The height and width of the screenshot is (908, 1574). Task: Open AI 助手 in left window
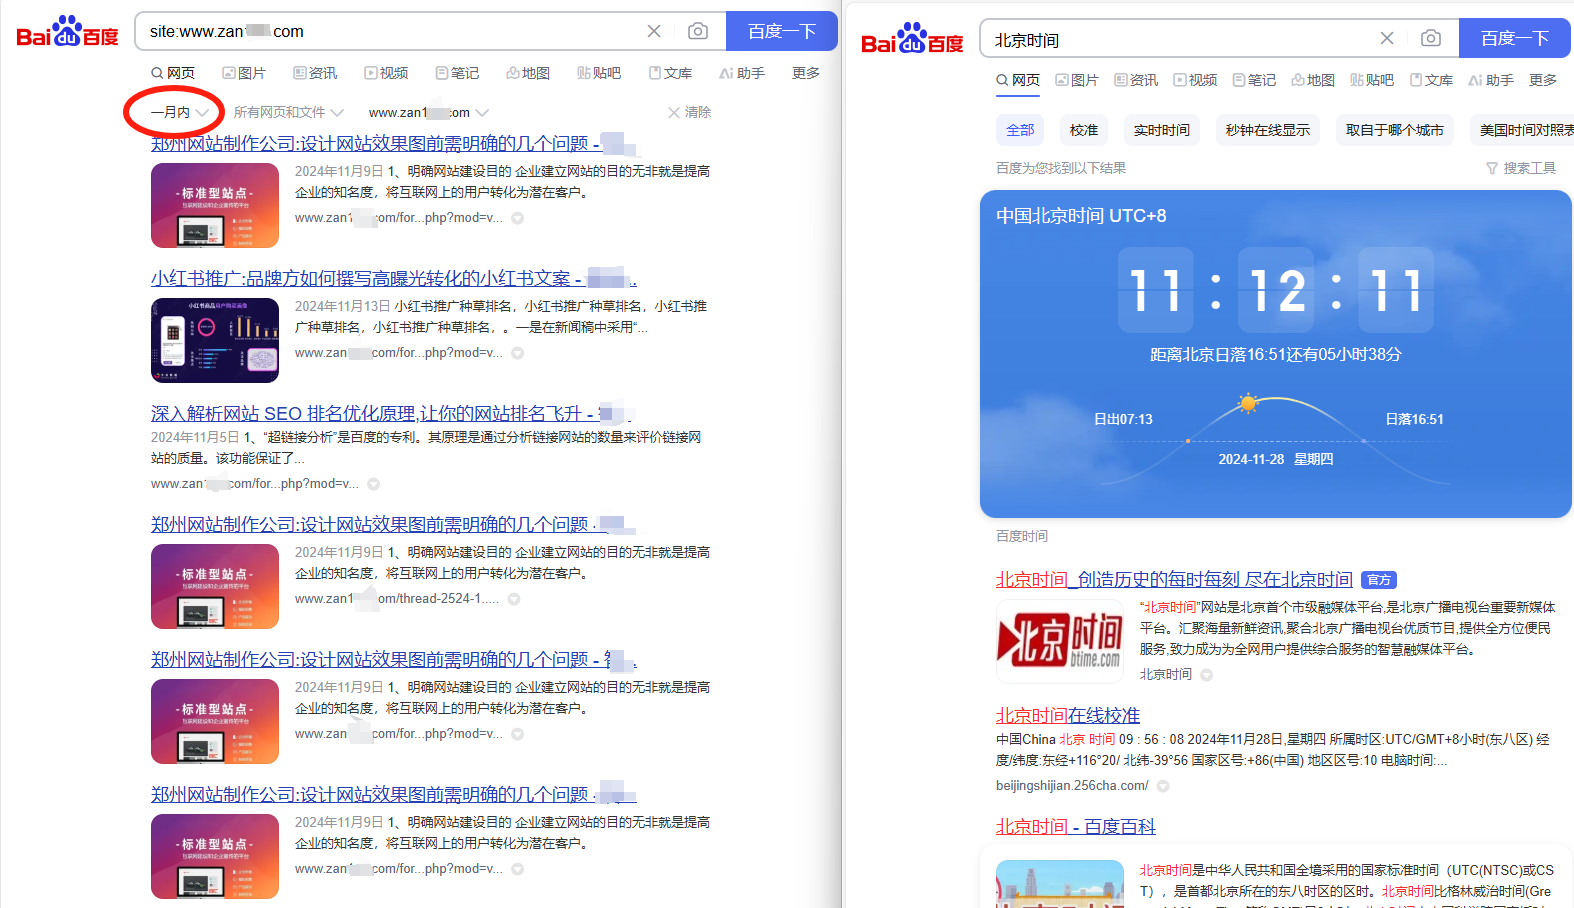click(742, 73)
